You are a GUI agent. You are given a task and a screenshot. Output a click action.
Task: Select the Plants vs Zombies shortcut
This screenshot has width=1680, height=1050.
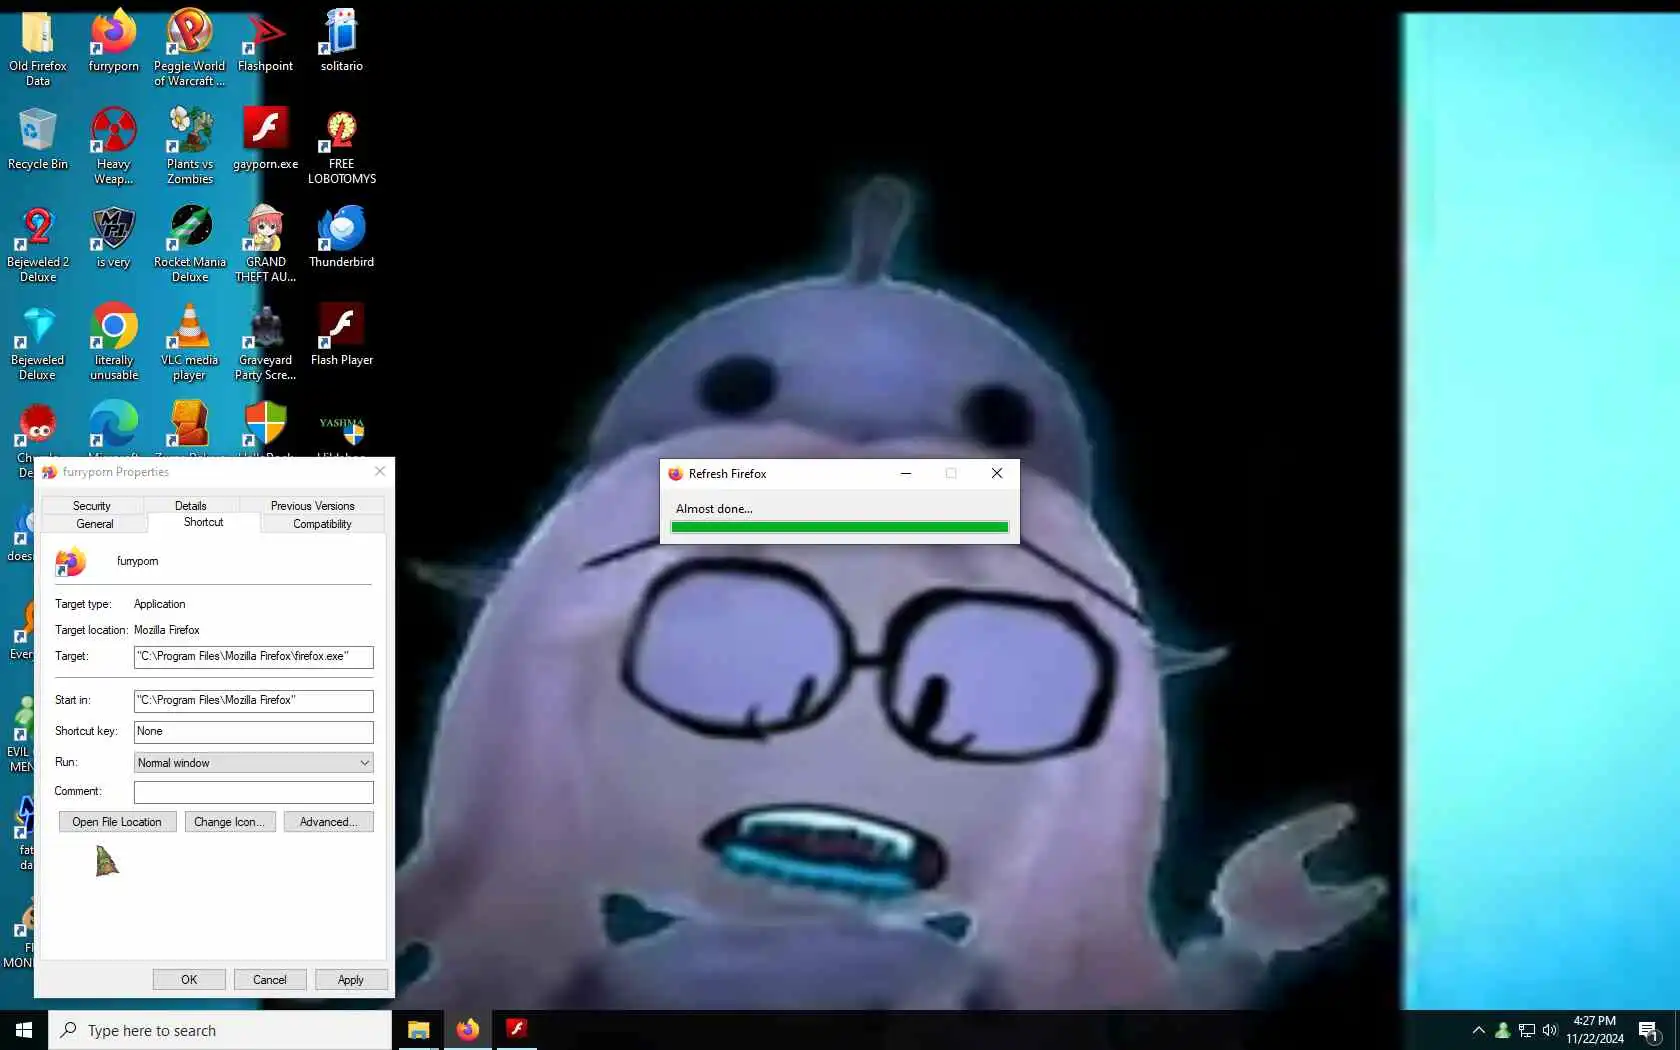(x=190, y=130)
